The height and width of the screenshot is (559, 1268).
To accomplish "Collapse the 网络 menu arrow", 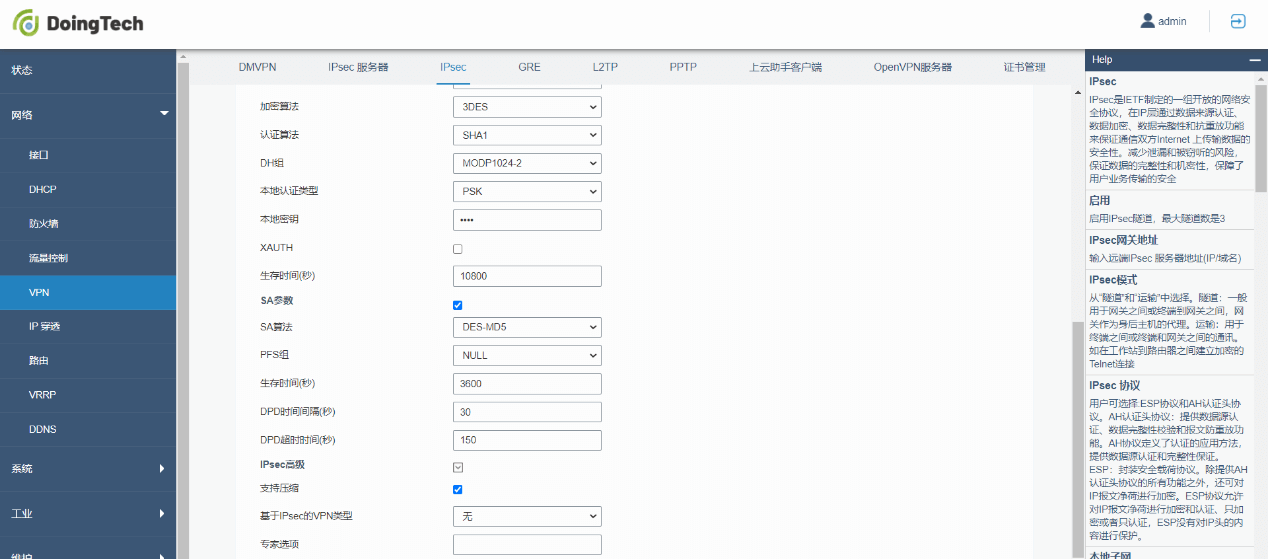I will coord(164,114).
